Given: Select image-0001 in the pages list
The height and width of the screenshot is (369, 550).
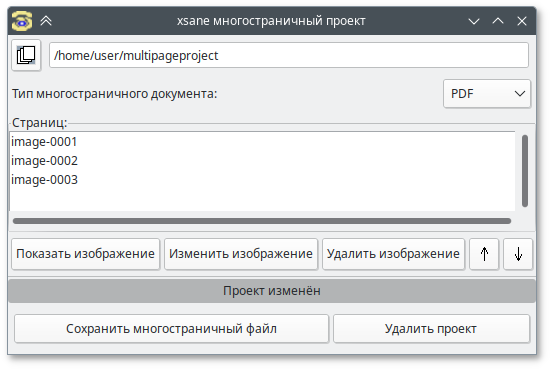Looking at the screenshot, I should tap(262, 142).
